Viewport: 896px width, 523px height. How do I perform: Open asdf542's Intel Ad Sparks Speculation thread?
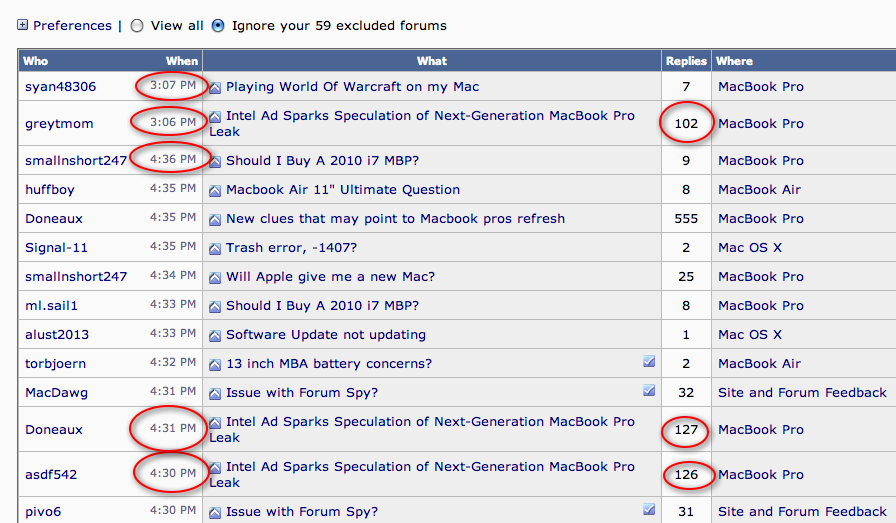pos(422,474)
